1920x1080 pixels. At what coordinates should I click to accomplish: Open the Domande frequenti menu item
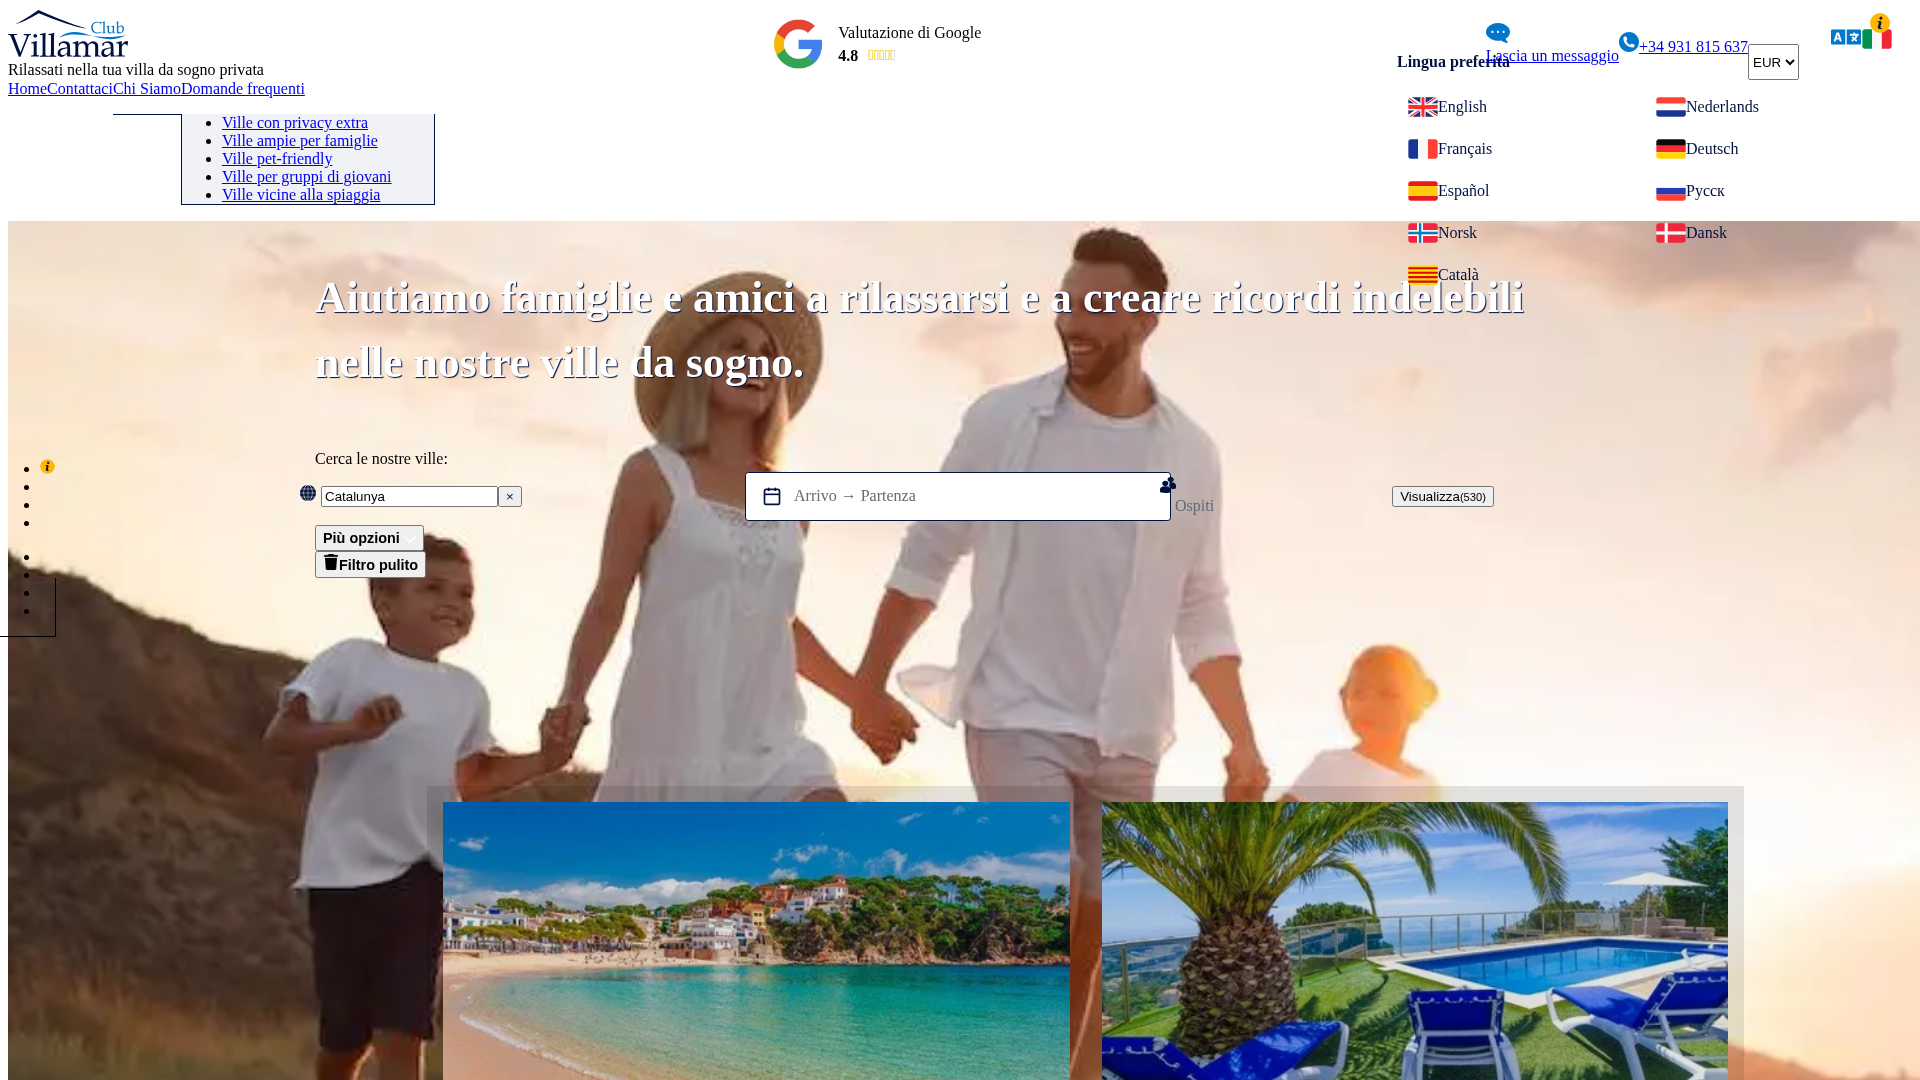[243, 89]
